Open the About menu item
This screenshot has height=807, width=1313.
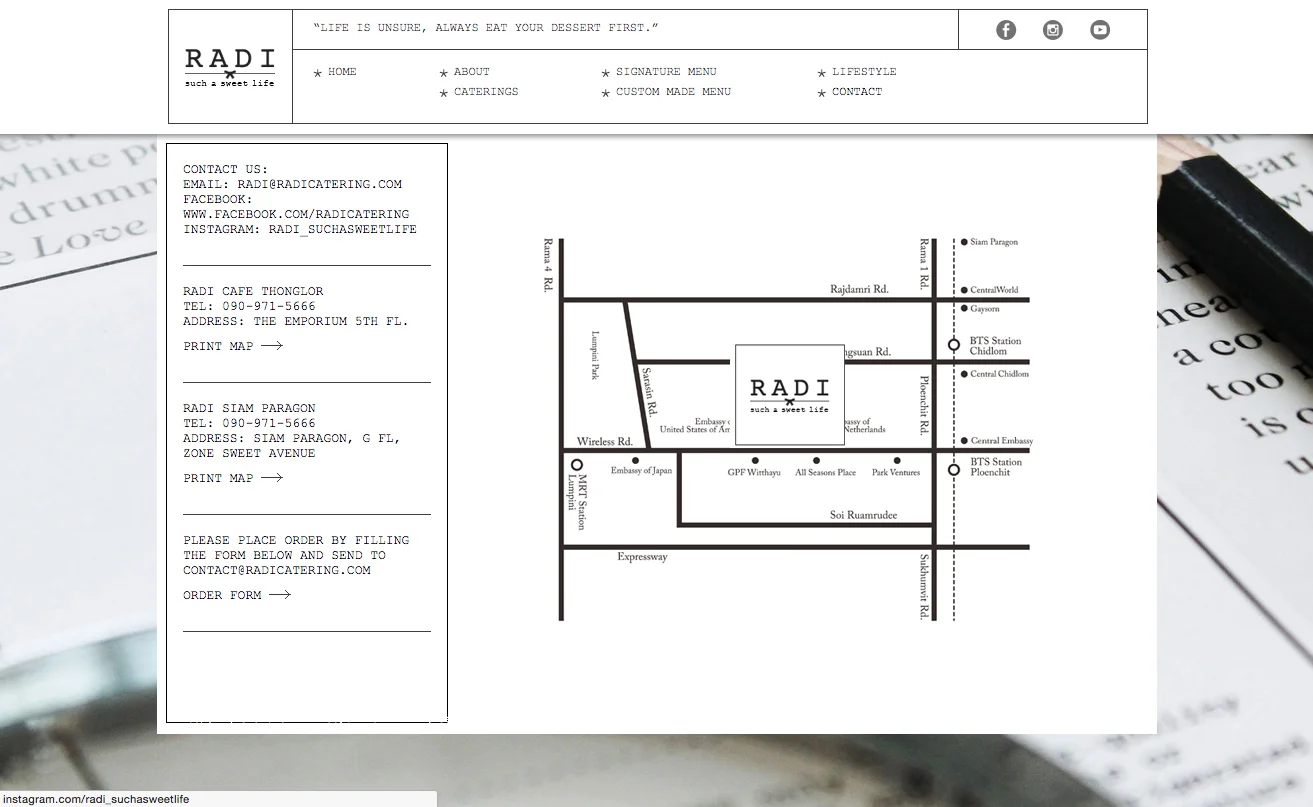[472, 72]
